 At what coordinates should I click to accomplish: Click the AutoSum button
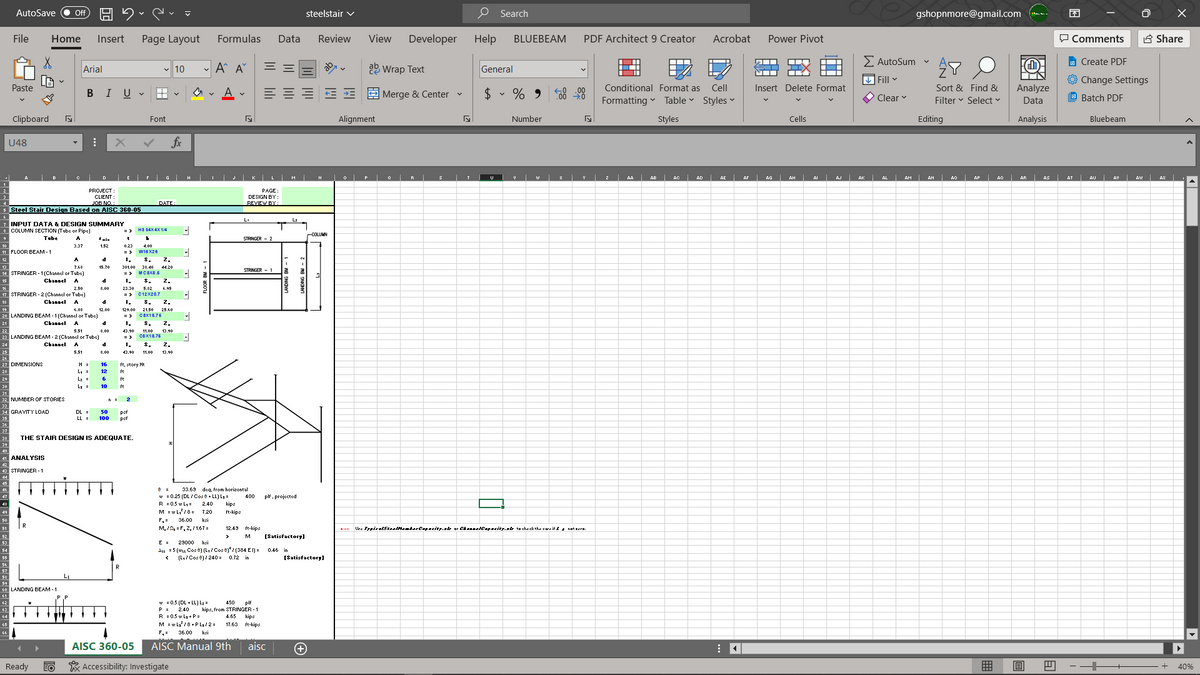click(888, 62)
